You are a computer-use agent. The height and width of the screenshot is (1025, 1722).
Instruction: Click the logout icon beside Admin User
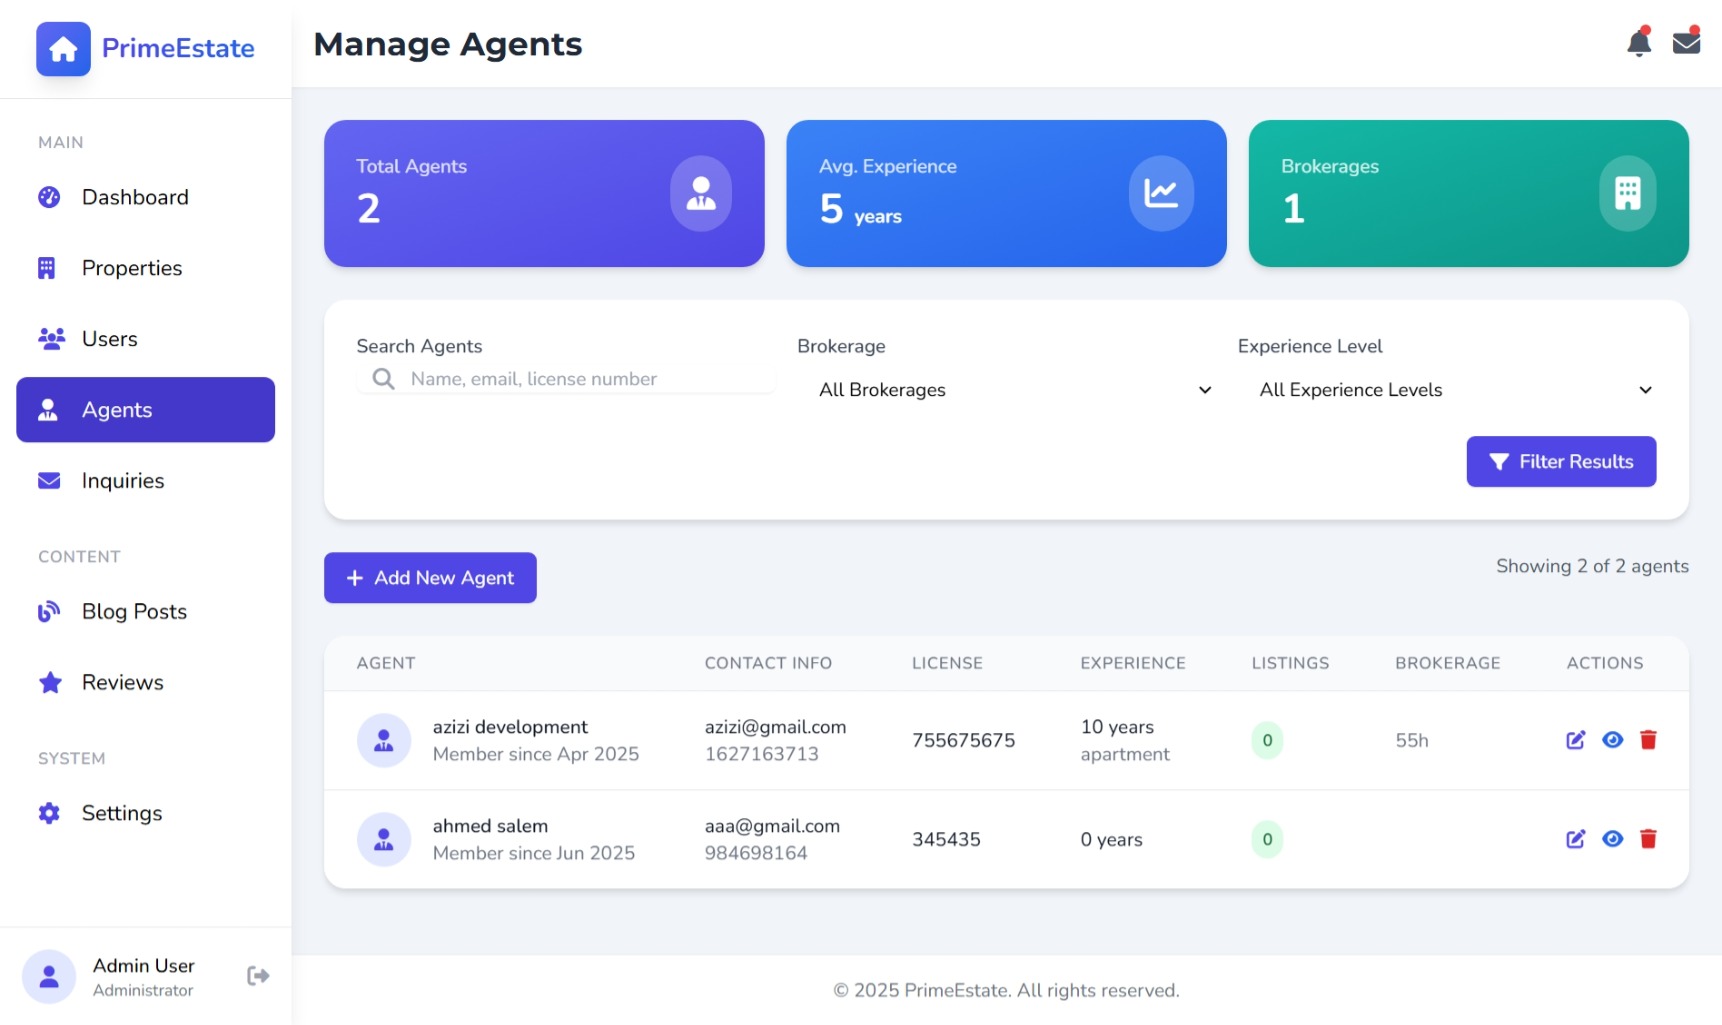(258, 976)
